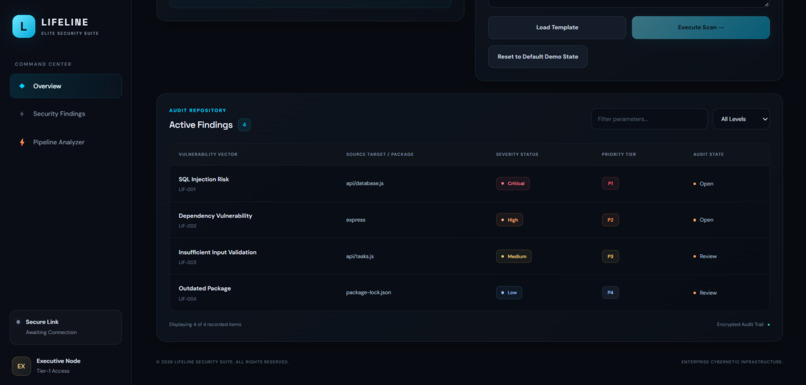Click express package cell
The height and width of the screenshot is (385, 806).
point(356,220)
